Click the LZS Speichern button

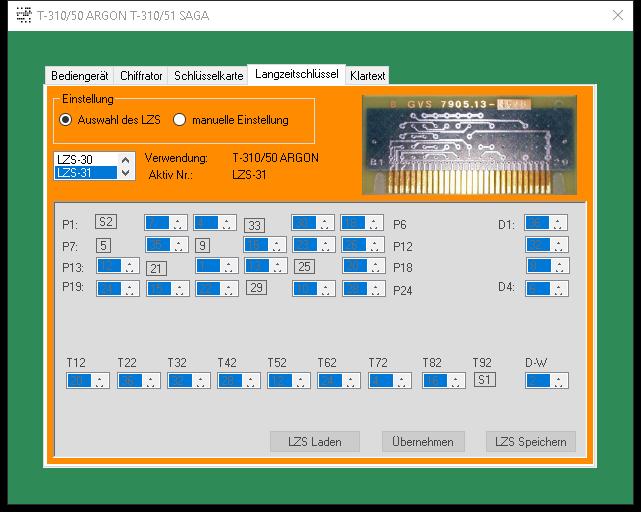click(531, 442)
